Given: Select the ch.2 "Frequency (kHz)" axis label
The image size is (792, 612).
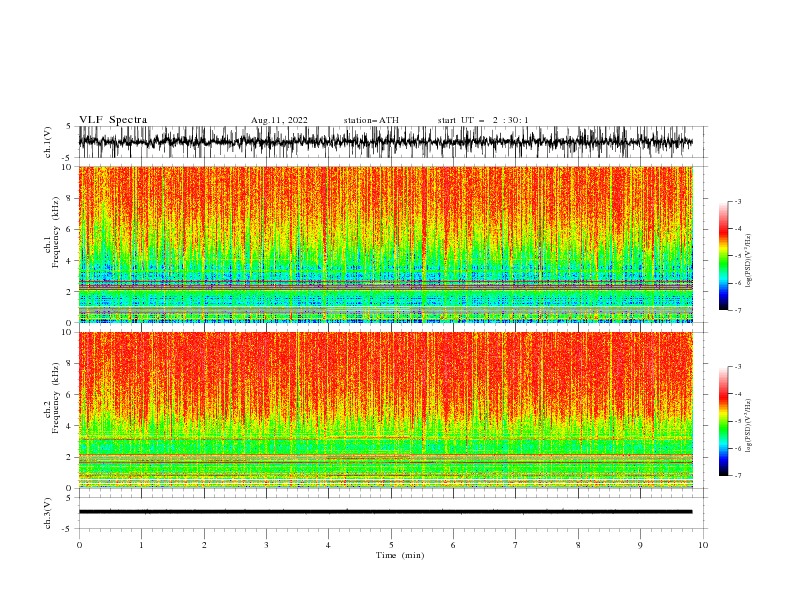Looking at the screenshot, I should click(56, 398).
